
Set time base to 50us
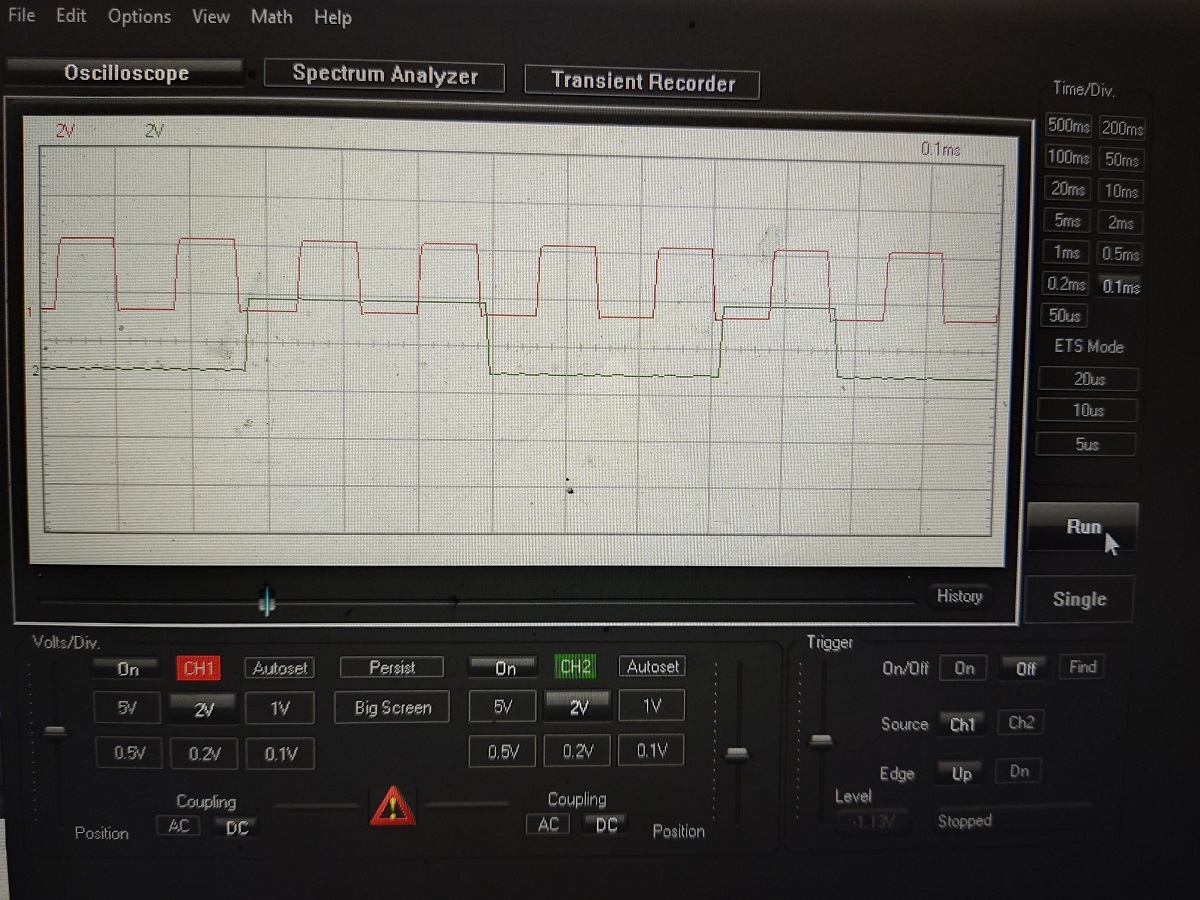pyautogui.click(x=1066, y=316)
